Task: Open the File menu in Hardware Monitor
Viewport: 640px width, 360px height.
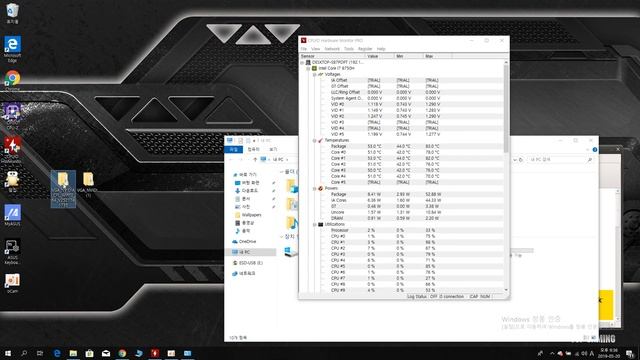Action: [x=304, y=49]
